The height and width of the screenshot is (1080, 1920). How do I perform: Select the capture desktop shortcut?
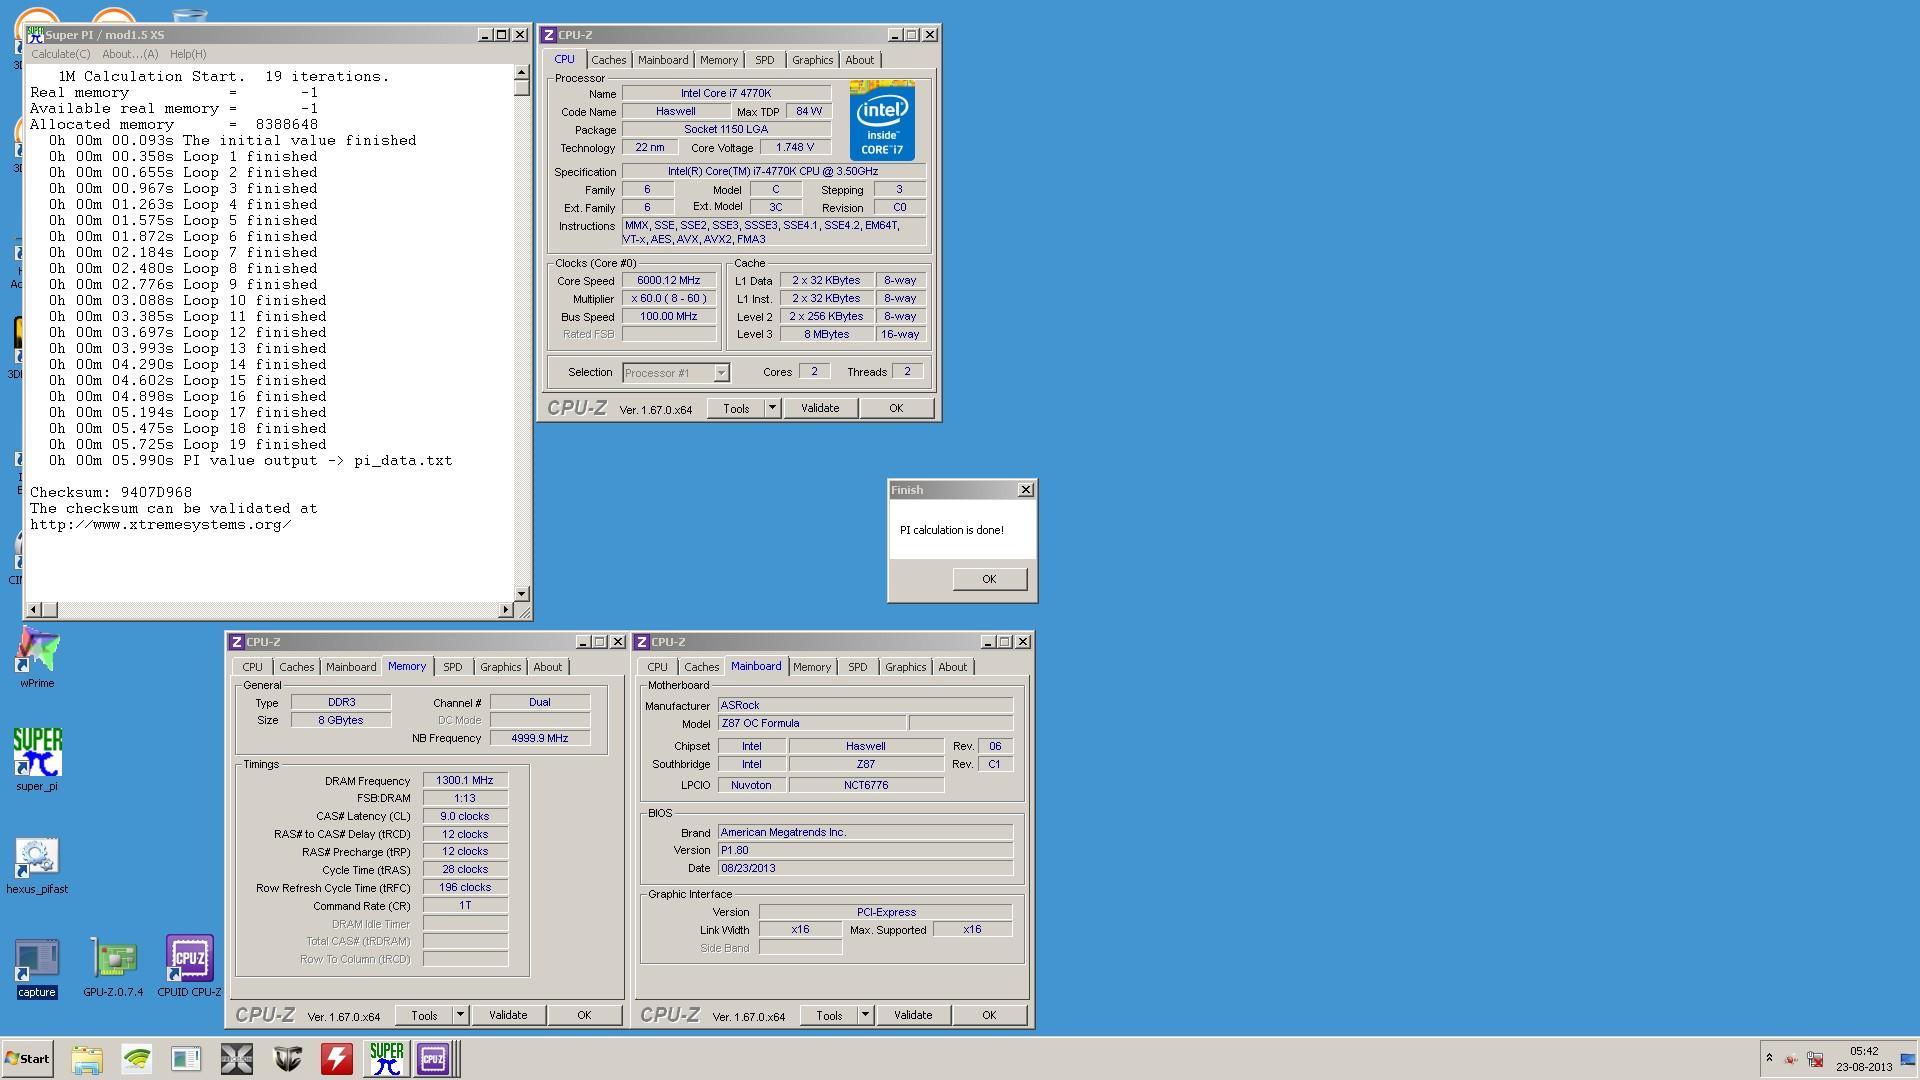[37, 967]
